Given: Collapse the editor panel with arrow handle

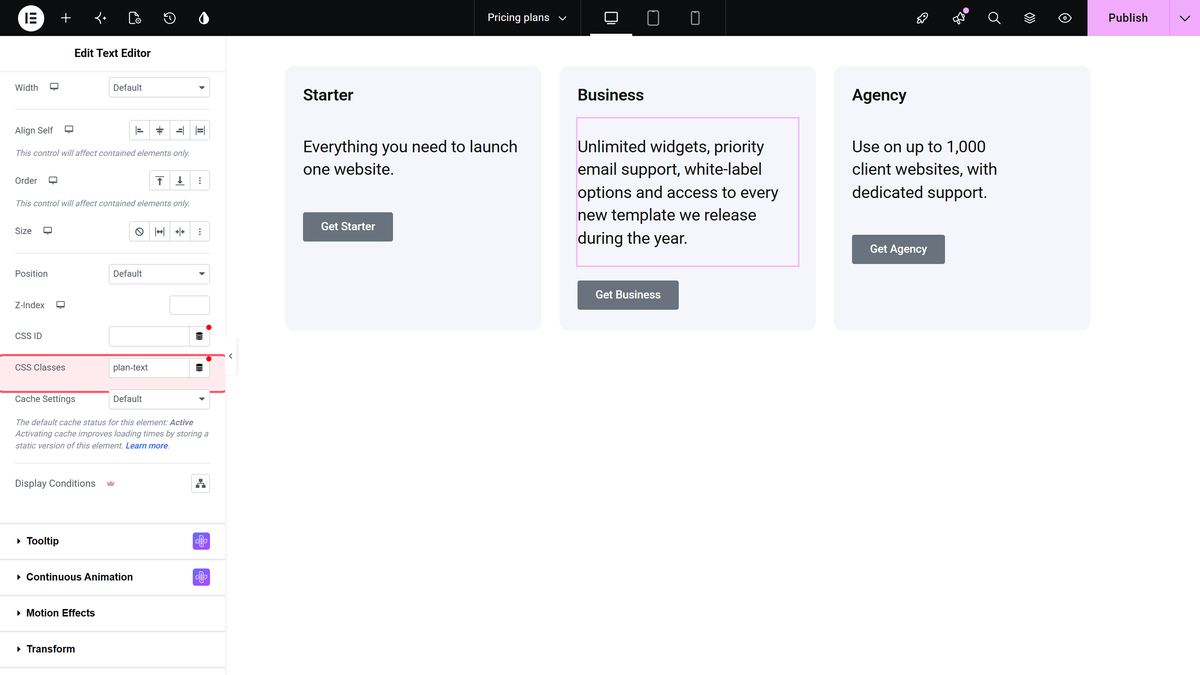Looking at the screenshot, I should (x=231, y=356).
